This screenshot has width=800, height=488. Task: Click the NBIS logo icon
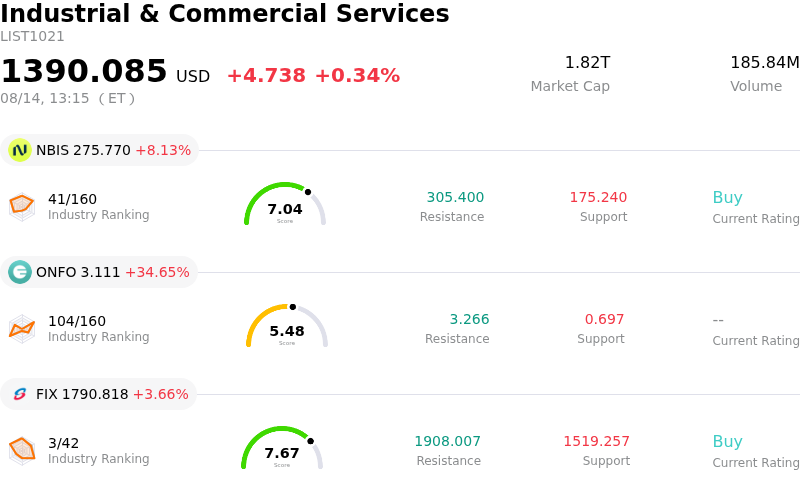click(x=20, y=150)
